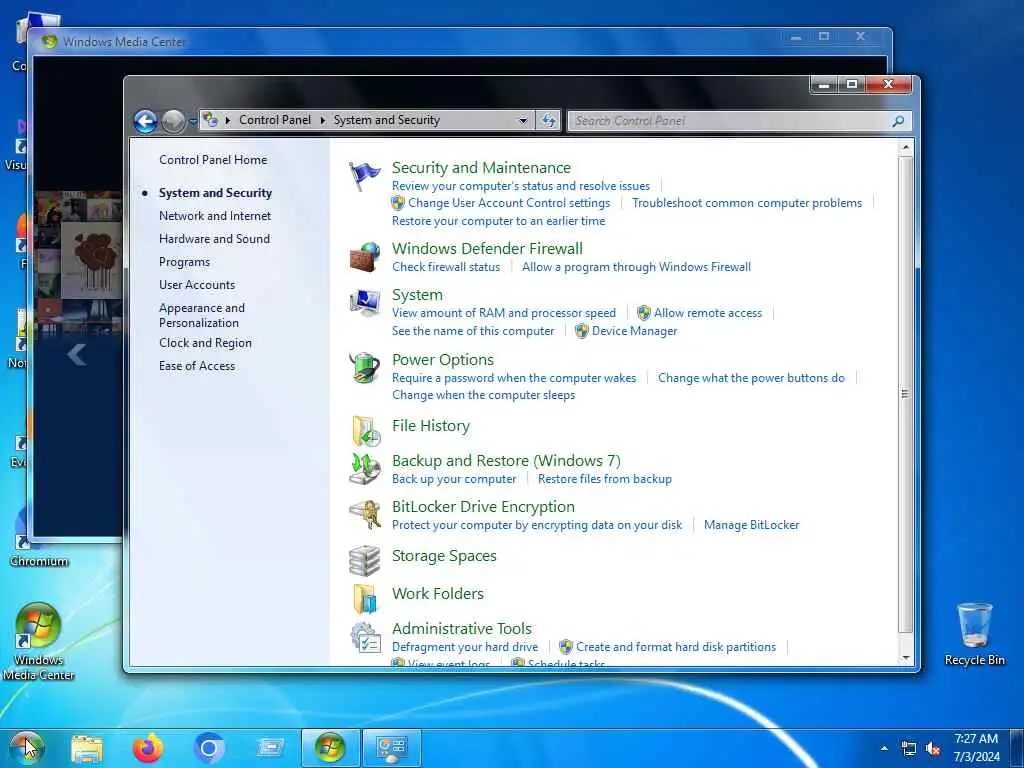Click Change what the power buttons do
Viewport: 1024px width, 768px height.
[751, 377]
